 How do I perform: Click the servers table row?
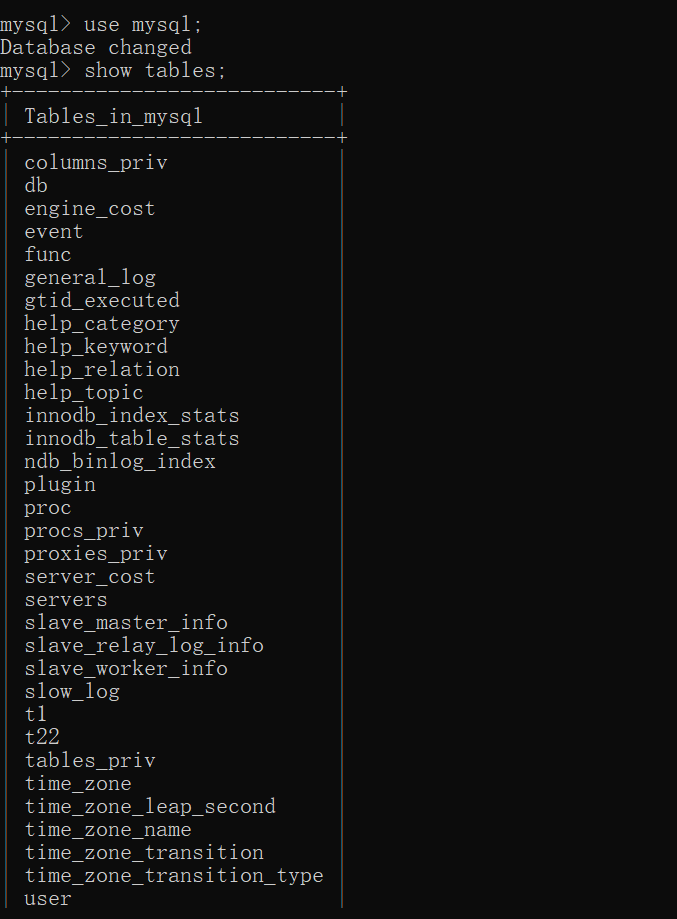(65, 599)
